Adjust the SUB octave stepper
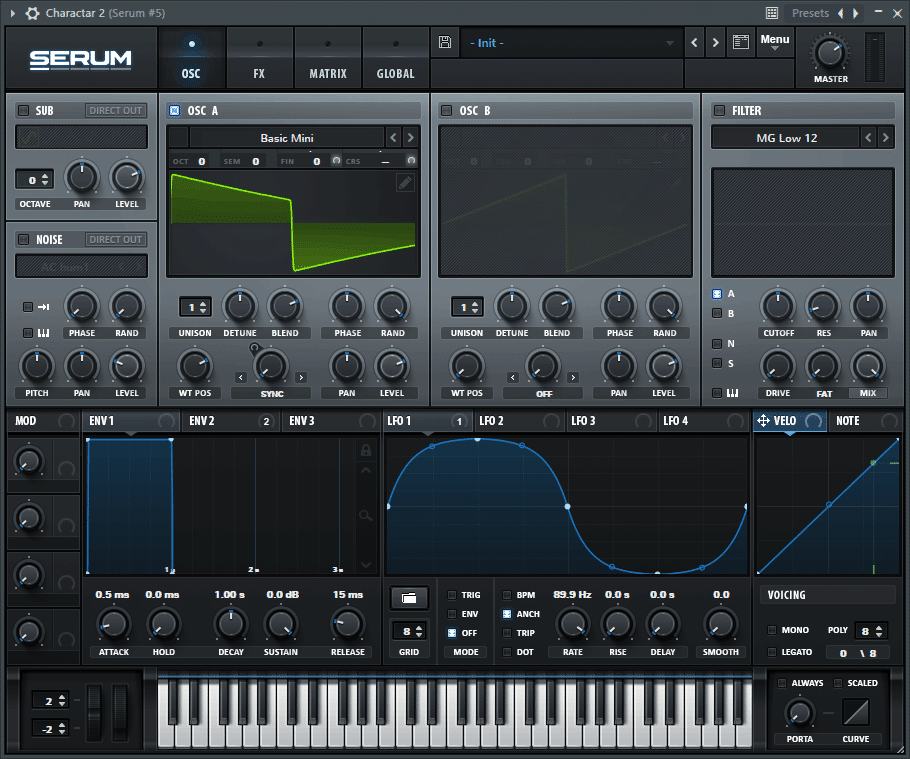Screen dimensions: 910x759 tap(34, 180)
